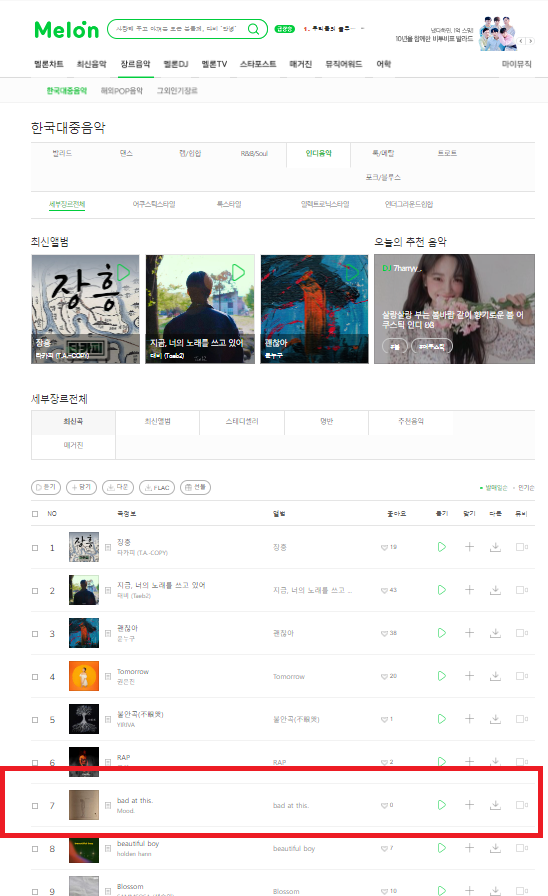
Task: Play the 괜찮아 album from latest albums
Action: pyautogui.click(x=352, y=272)
